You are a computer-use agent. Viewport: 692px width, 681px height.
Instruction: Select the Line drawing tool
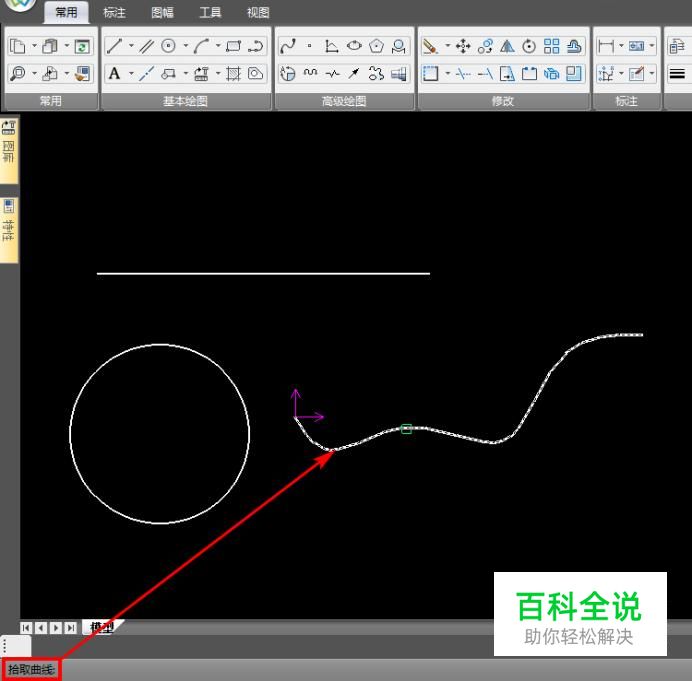114,46
